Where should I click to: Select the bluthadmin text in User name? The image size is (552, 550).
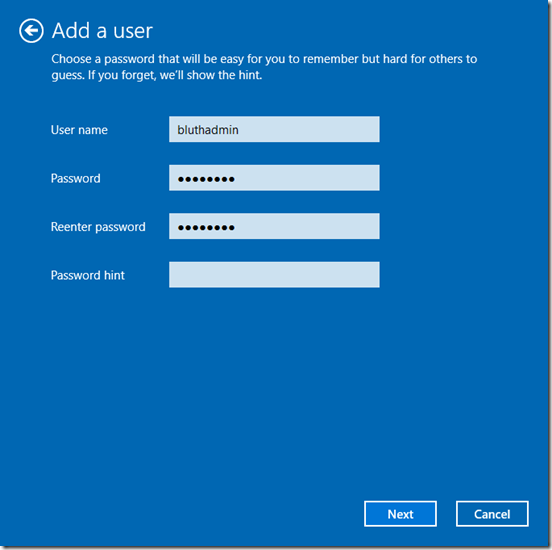(208, 130)
